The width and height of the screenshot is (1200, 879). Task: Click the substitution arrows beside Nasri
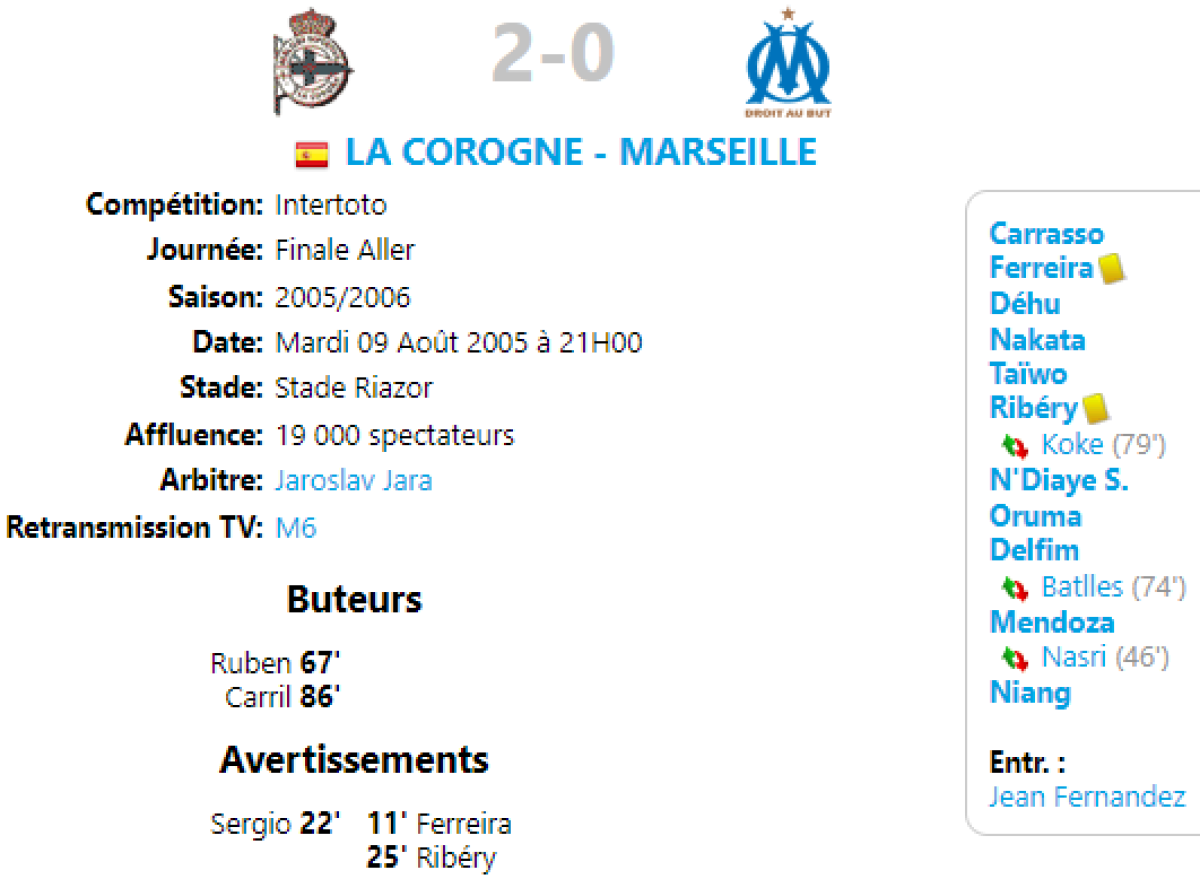pos(1015,658)
